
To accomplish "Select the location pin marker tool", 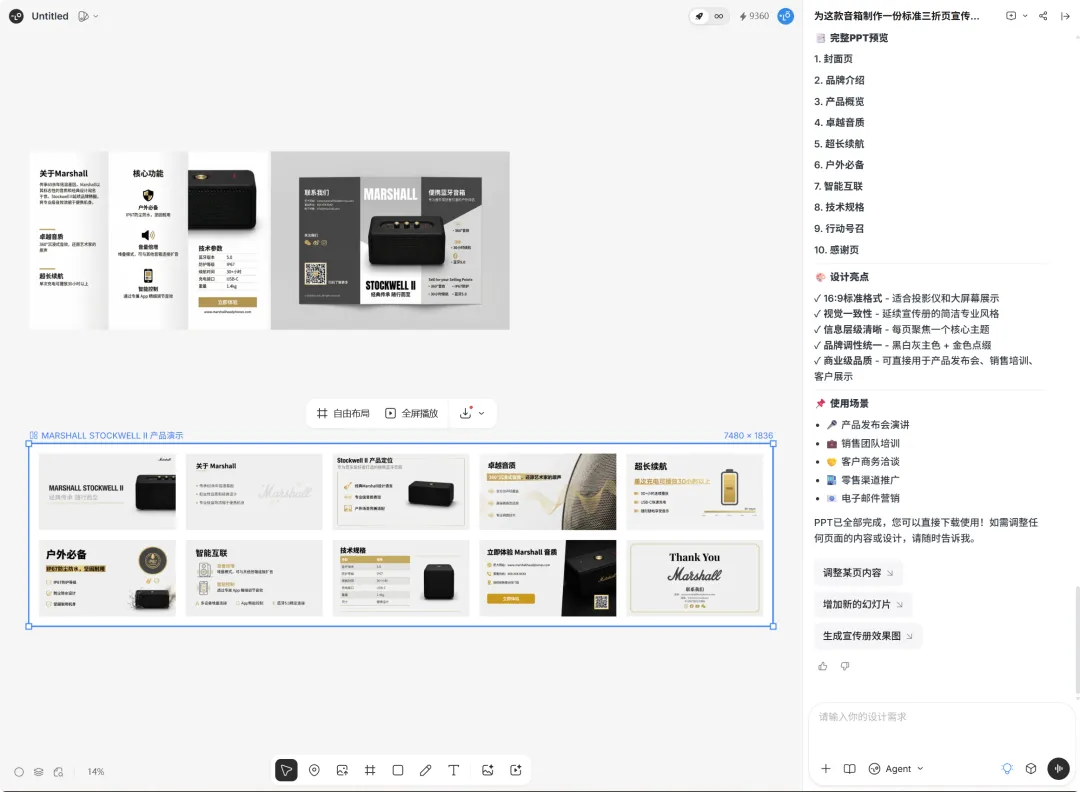I will point(314,770).
